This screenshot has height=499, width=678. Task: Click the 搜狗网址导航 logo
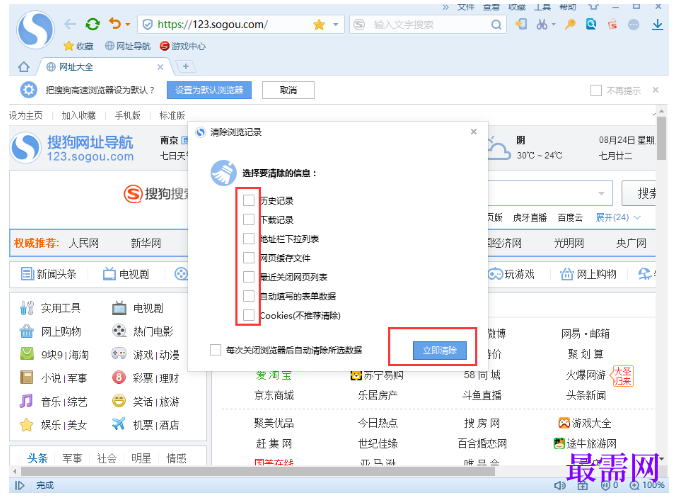(73, 148)
